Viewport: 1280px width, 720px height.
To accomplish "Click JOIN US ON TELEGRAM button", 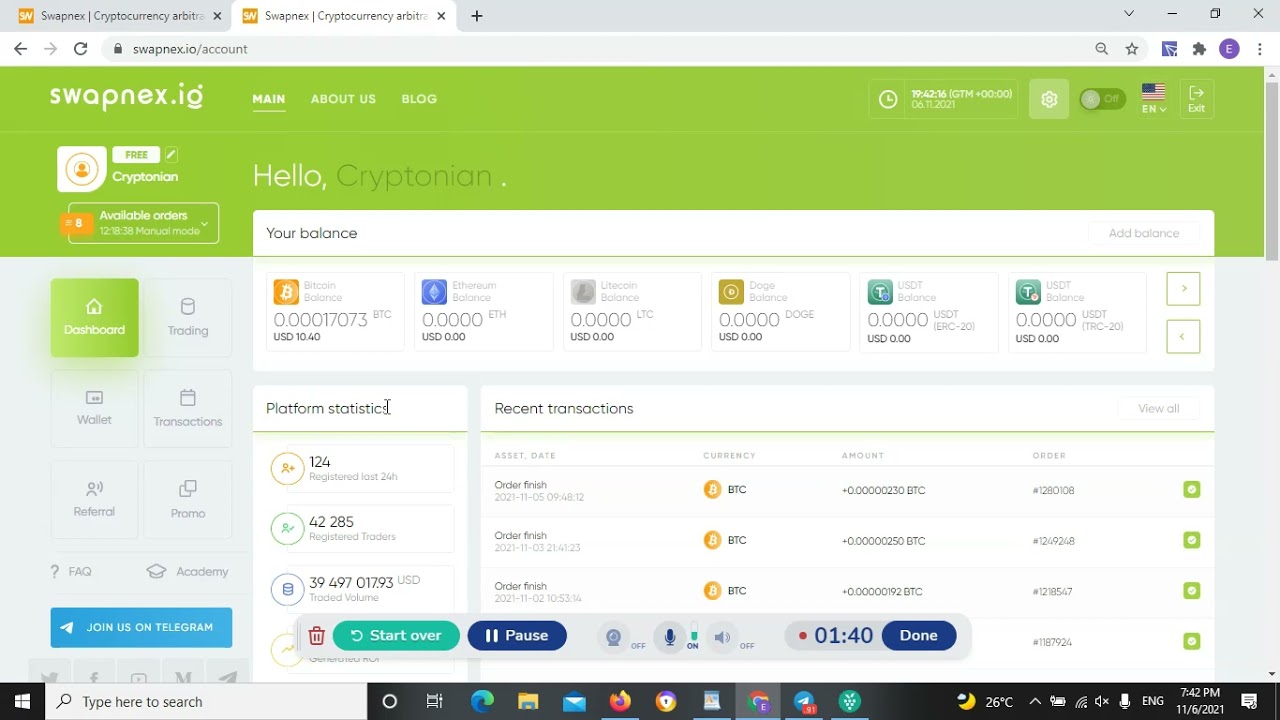I will 141,628.
